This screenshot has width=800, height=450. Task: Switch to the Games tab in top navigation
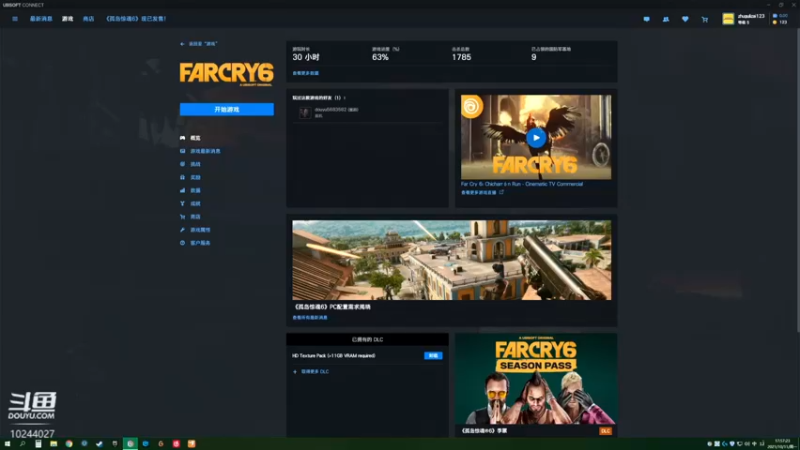click(67, 19)
